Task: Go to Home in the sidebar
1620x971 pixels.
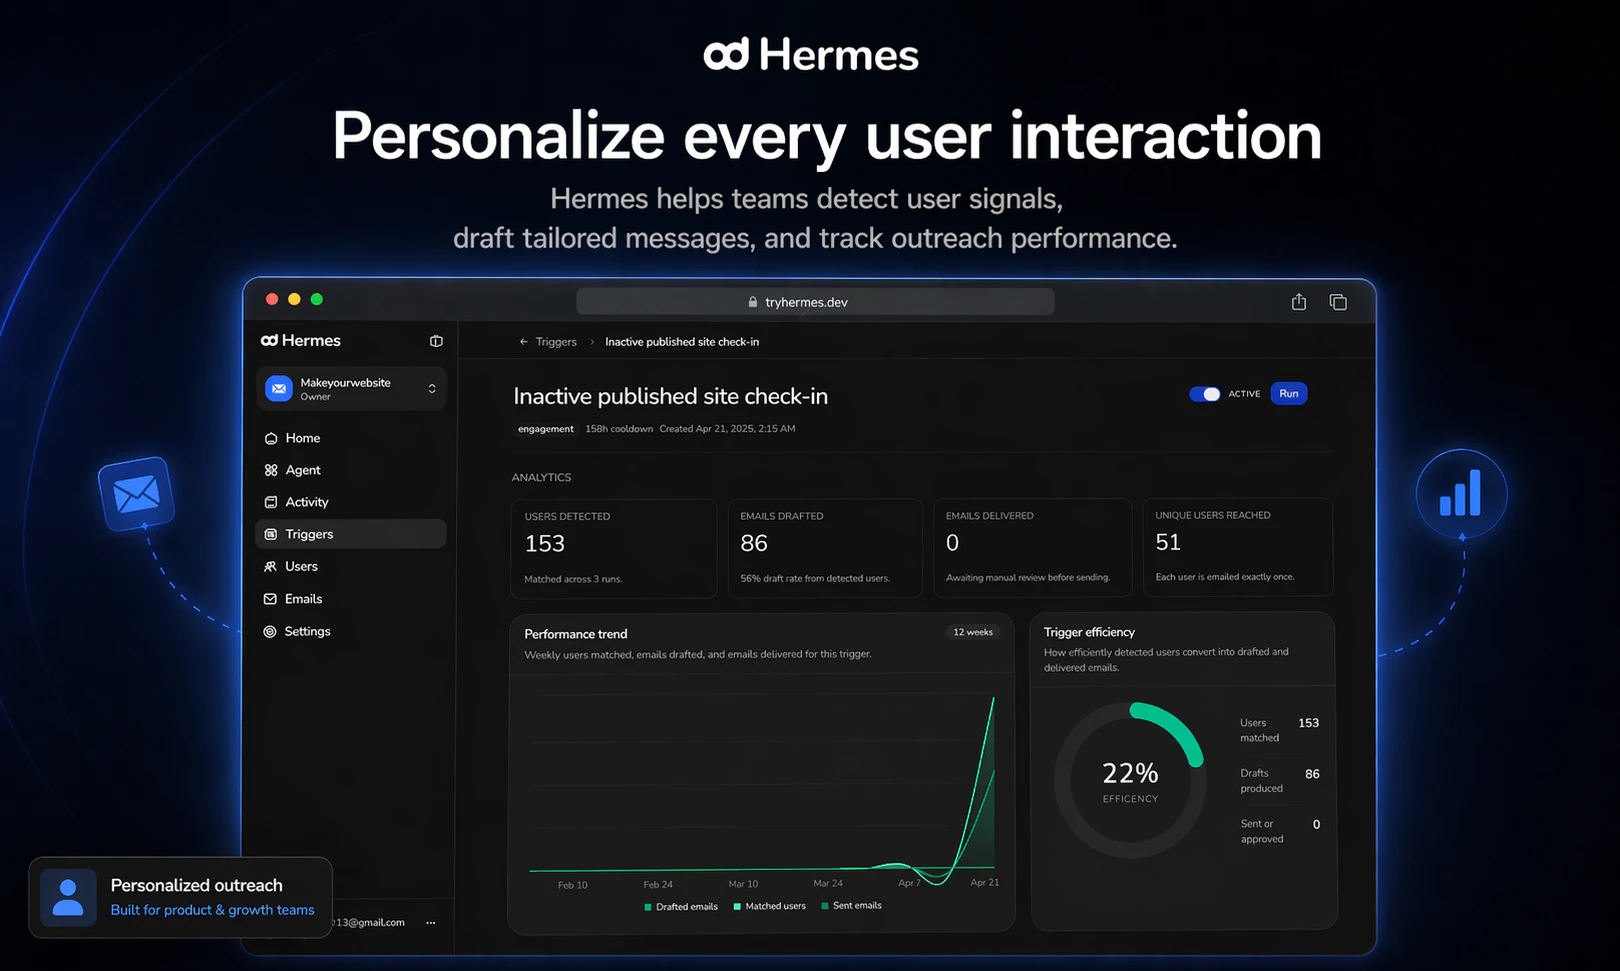Action: (351, 438)
